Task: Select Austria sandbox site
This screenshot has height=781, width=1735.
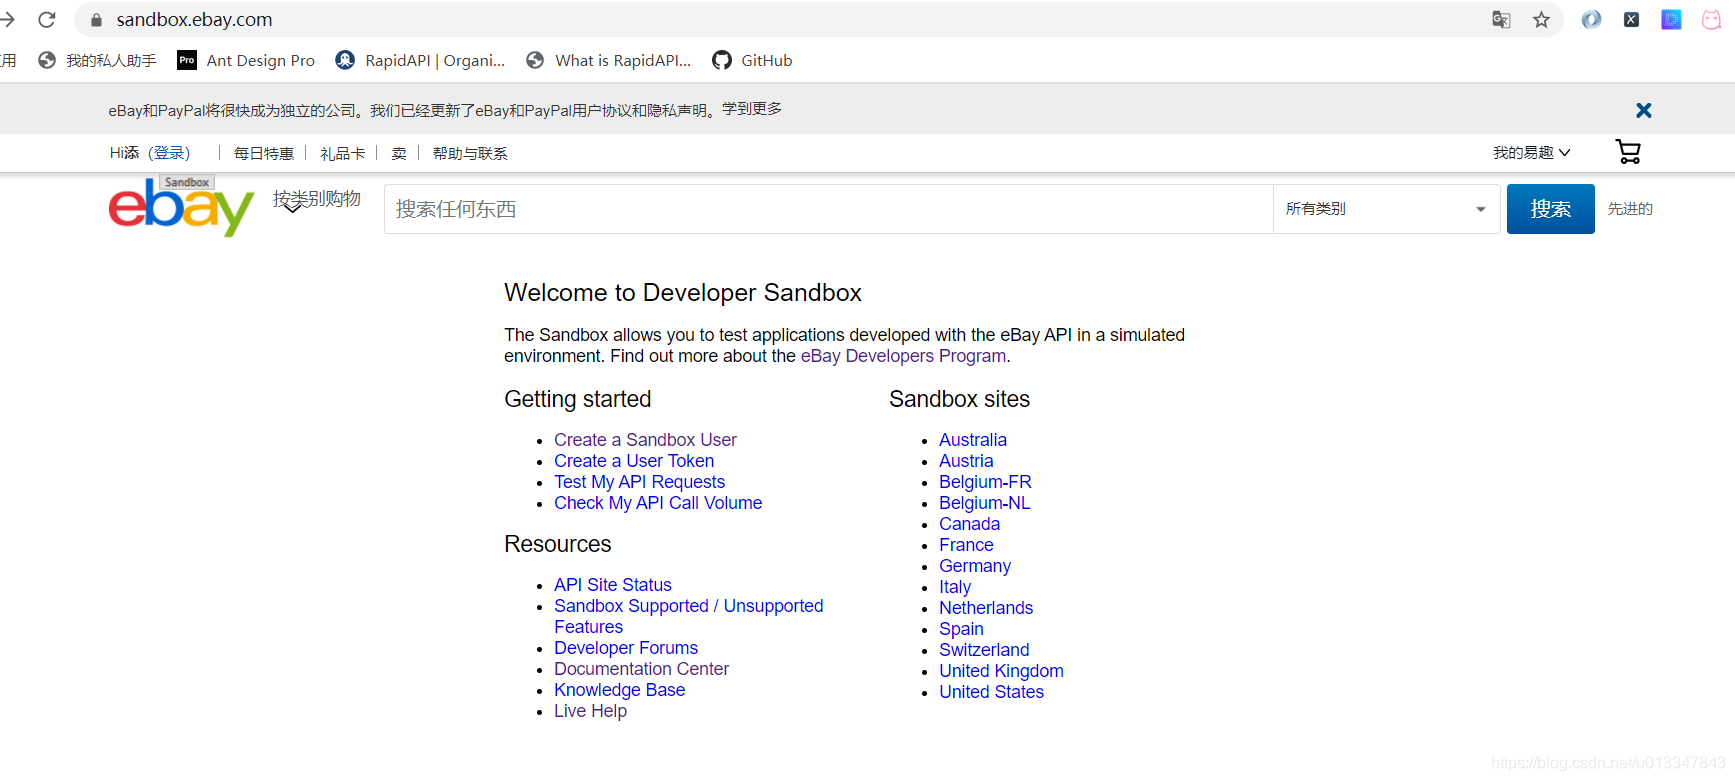Action: click(x=966, y=461)
